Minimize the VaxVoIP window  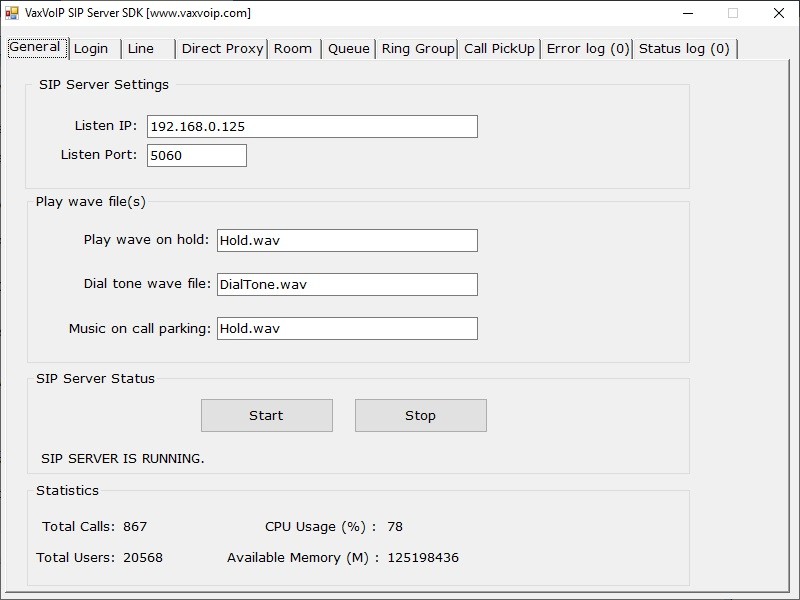click(x=688, y=13)
